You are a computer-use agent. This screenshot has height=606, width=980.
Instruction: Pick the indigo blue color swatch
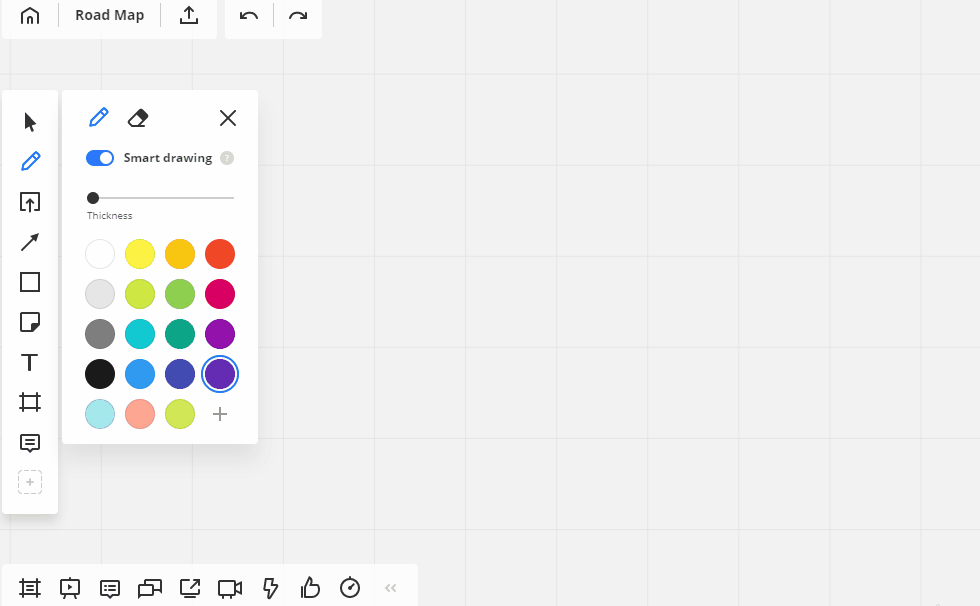pyautogui.click(x=180, y=374)
